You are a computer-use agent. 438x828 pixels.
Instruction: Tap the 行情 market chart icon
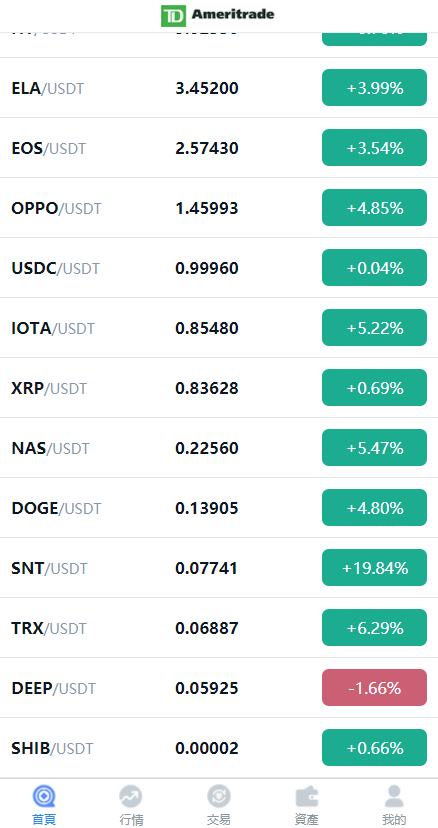[131, 796]
